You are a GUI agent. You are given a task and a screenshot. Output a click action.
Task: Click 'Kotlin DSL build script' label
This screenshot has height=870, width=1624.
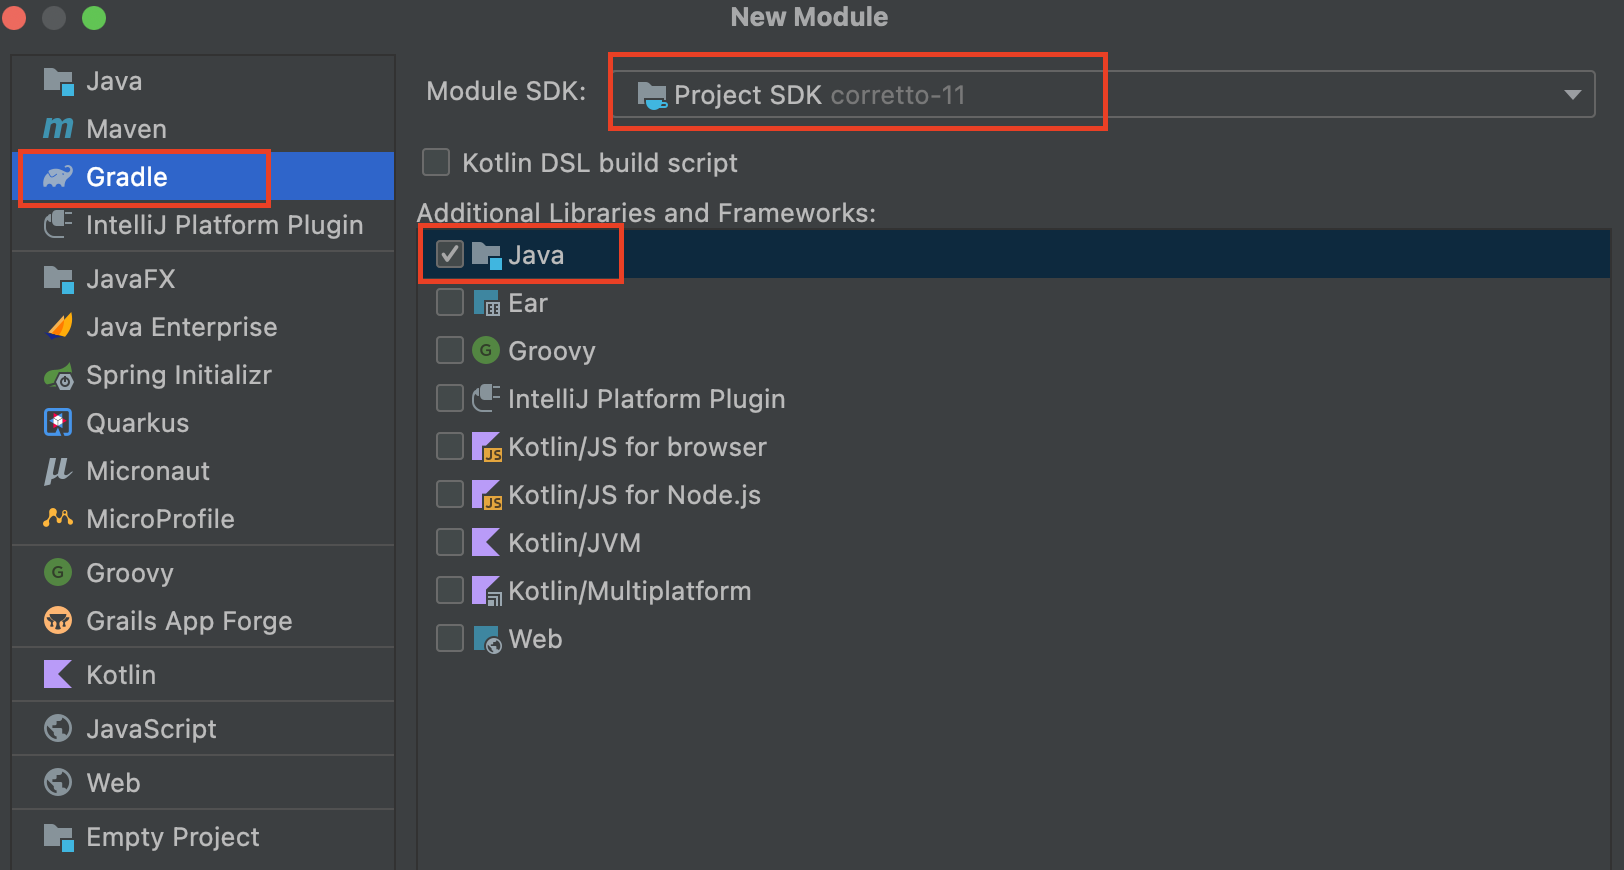600,163
